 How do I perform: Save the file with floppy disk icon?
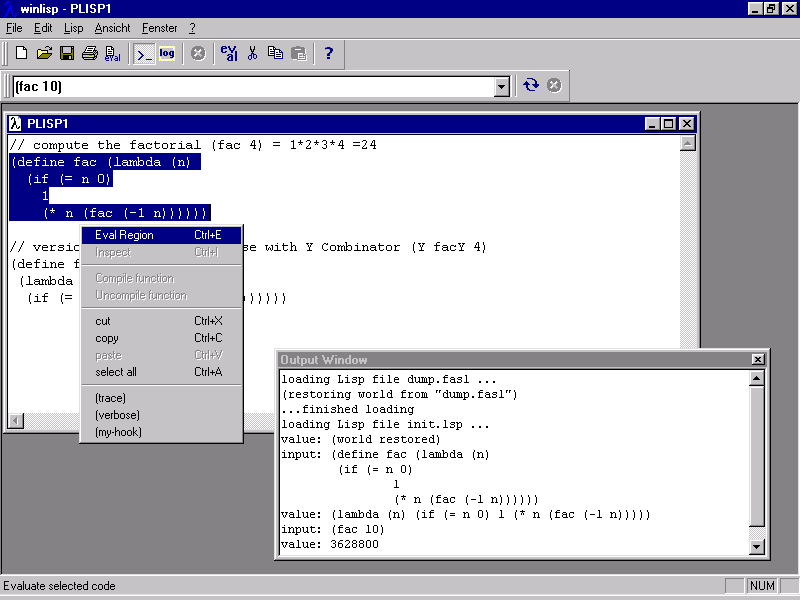pos(67,53)
